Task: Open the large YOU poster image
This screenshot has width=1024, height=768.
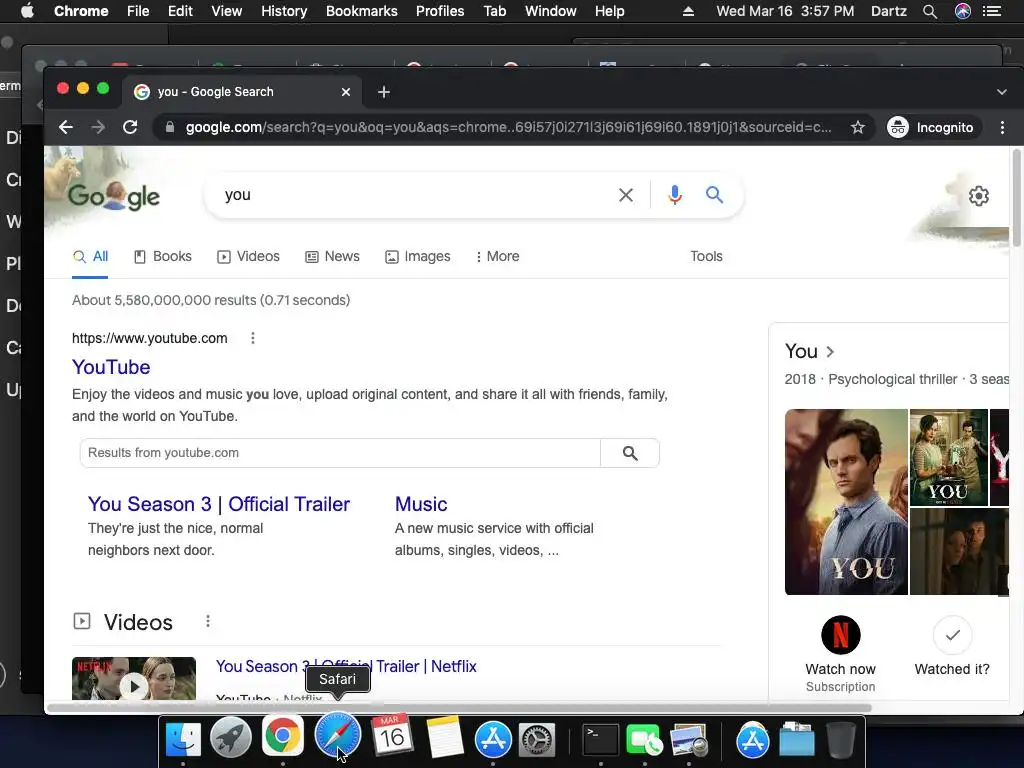Action: tap(846, 502)
